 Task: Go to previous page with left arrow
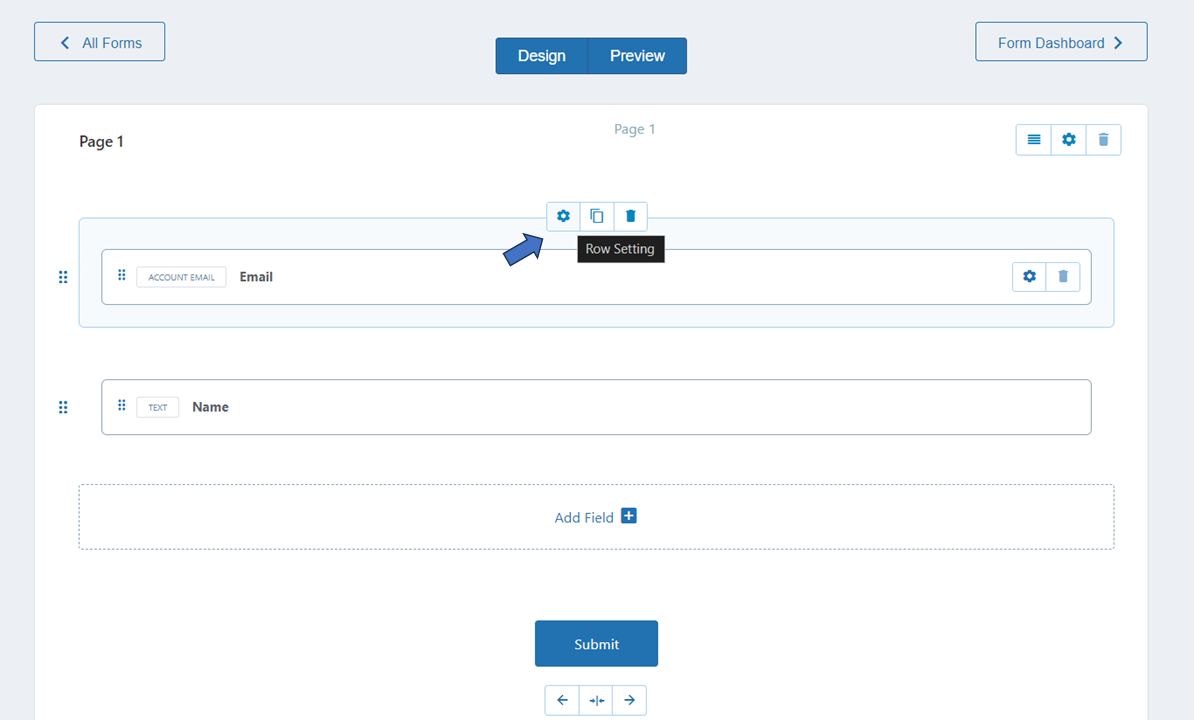[x=562, y=700]
